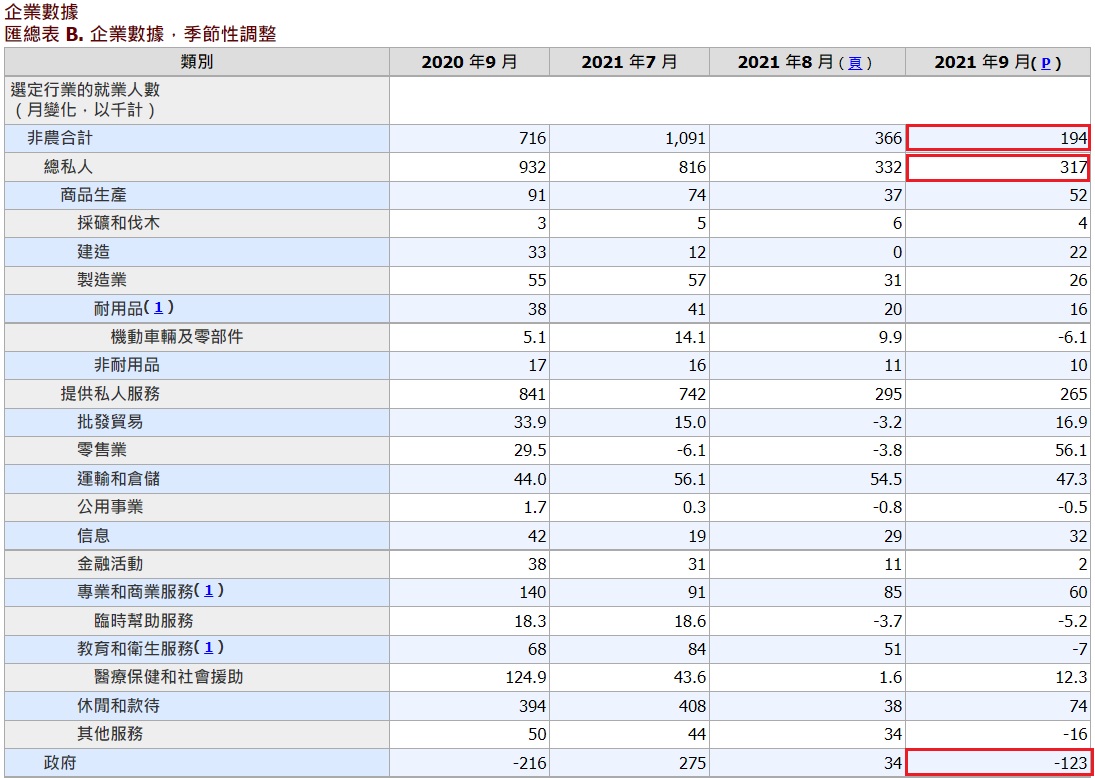The width and height of the screenshot is (1095, 778).
Task: Click the highlighted 194 value cell
Action: 1000,139
